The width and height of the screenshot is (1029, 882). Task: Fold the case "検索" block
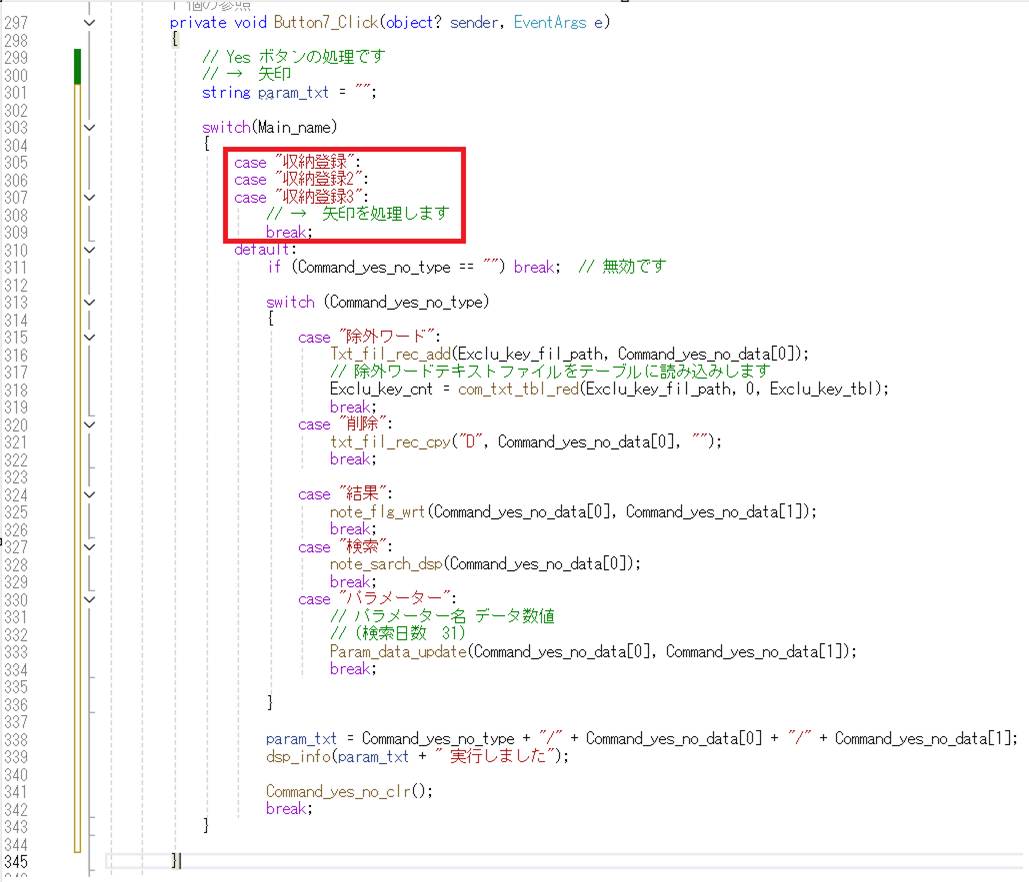[90, 547]
